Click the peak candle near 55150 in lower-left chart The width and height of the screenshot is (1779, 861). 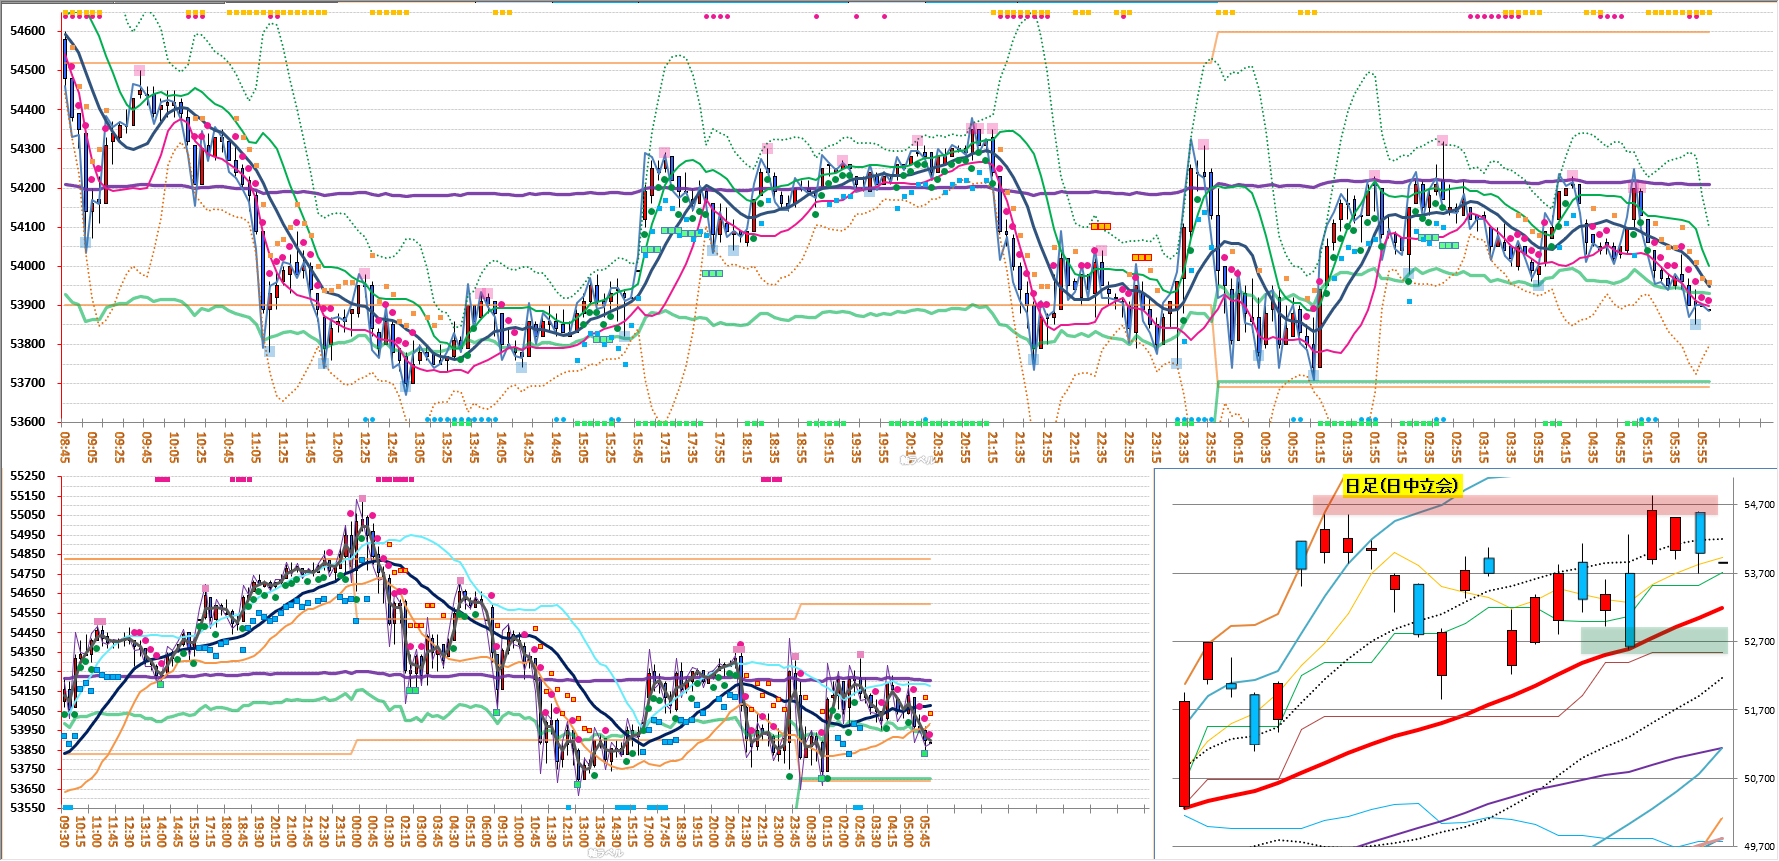tap(360, 510)
